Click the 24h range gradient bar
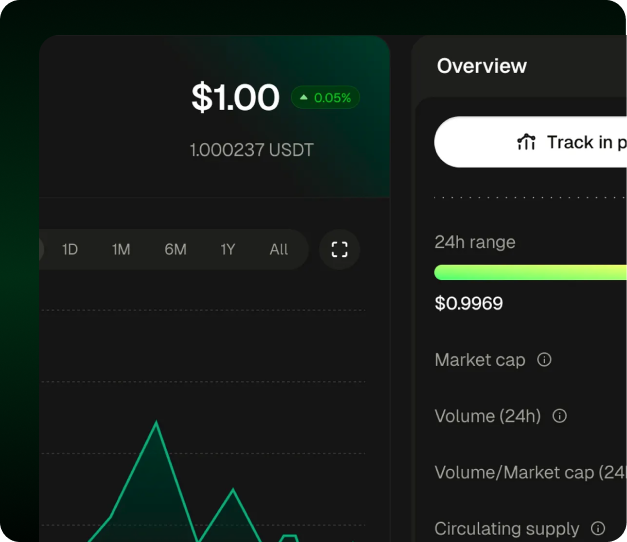Viewport: 627px width, 542px height. 530,272
